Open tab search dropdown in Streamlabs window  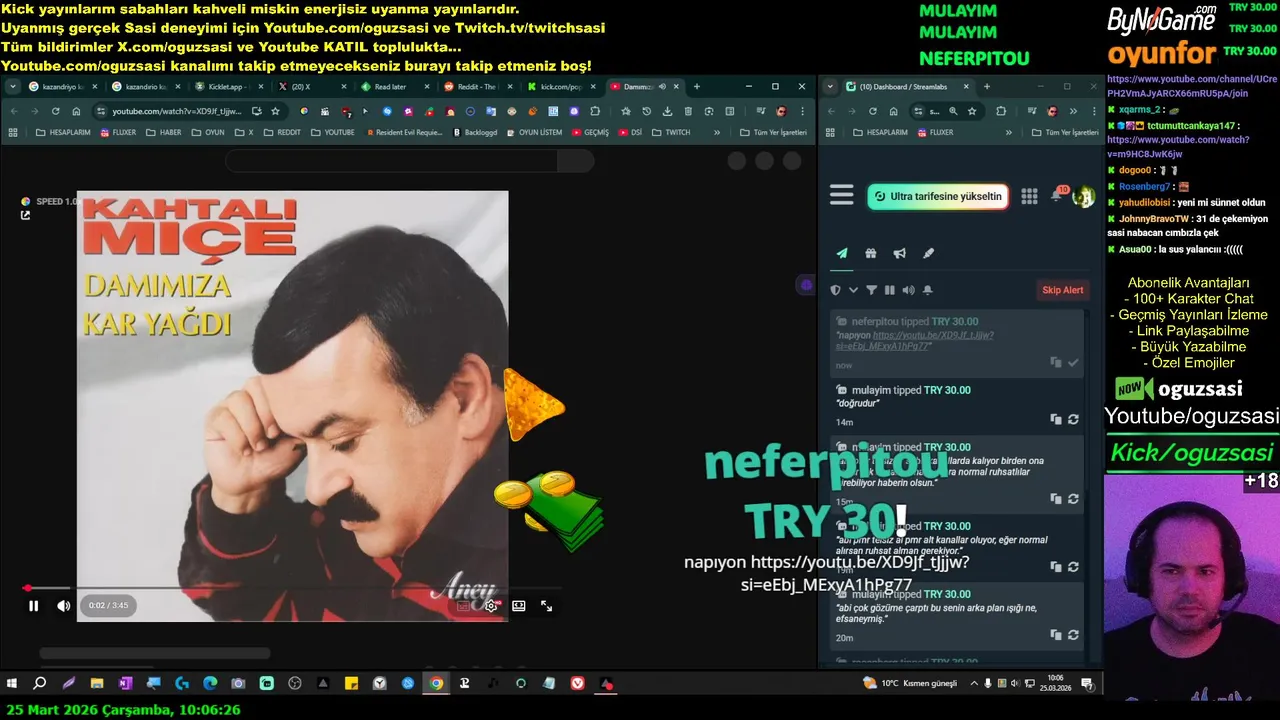click(x=830, y=87)
